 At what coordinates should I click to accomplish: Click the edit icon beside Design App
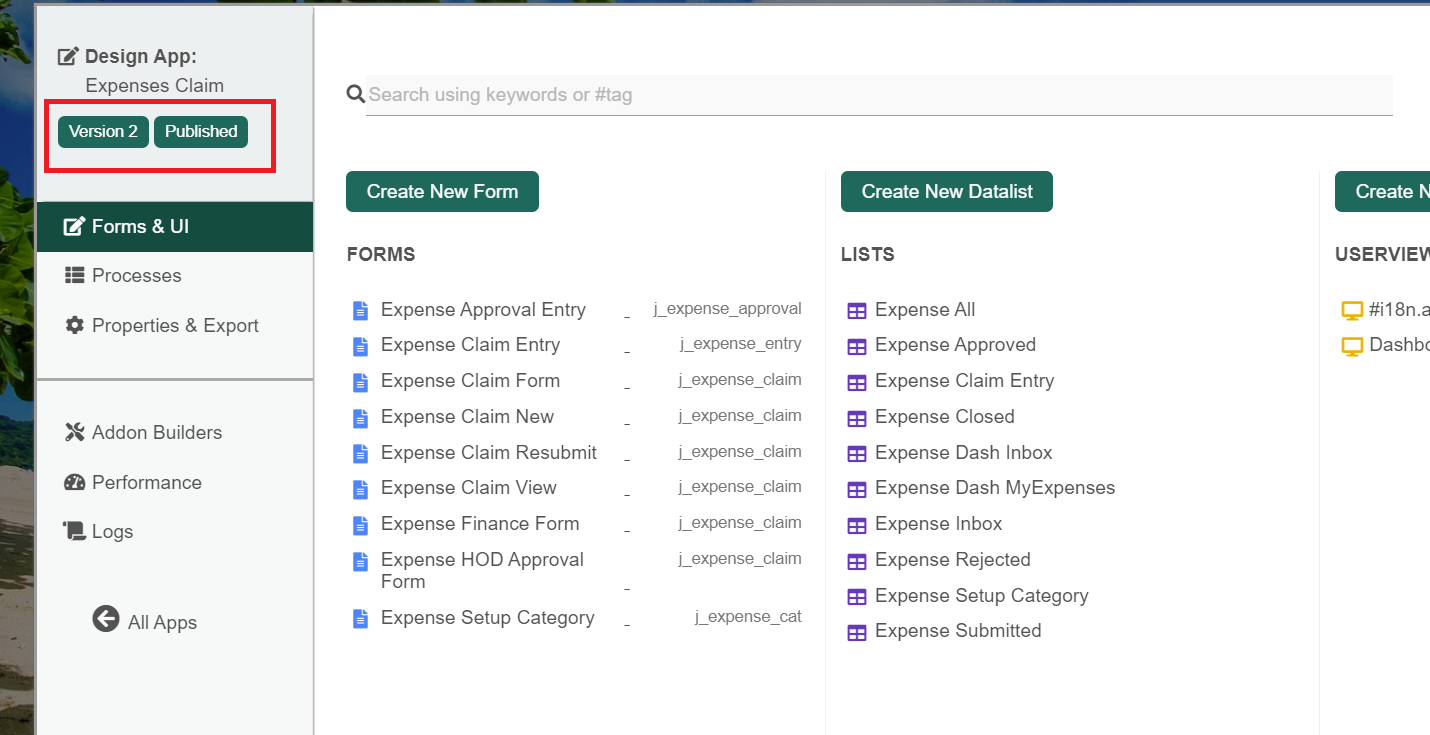tap(68, 56)
